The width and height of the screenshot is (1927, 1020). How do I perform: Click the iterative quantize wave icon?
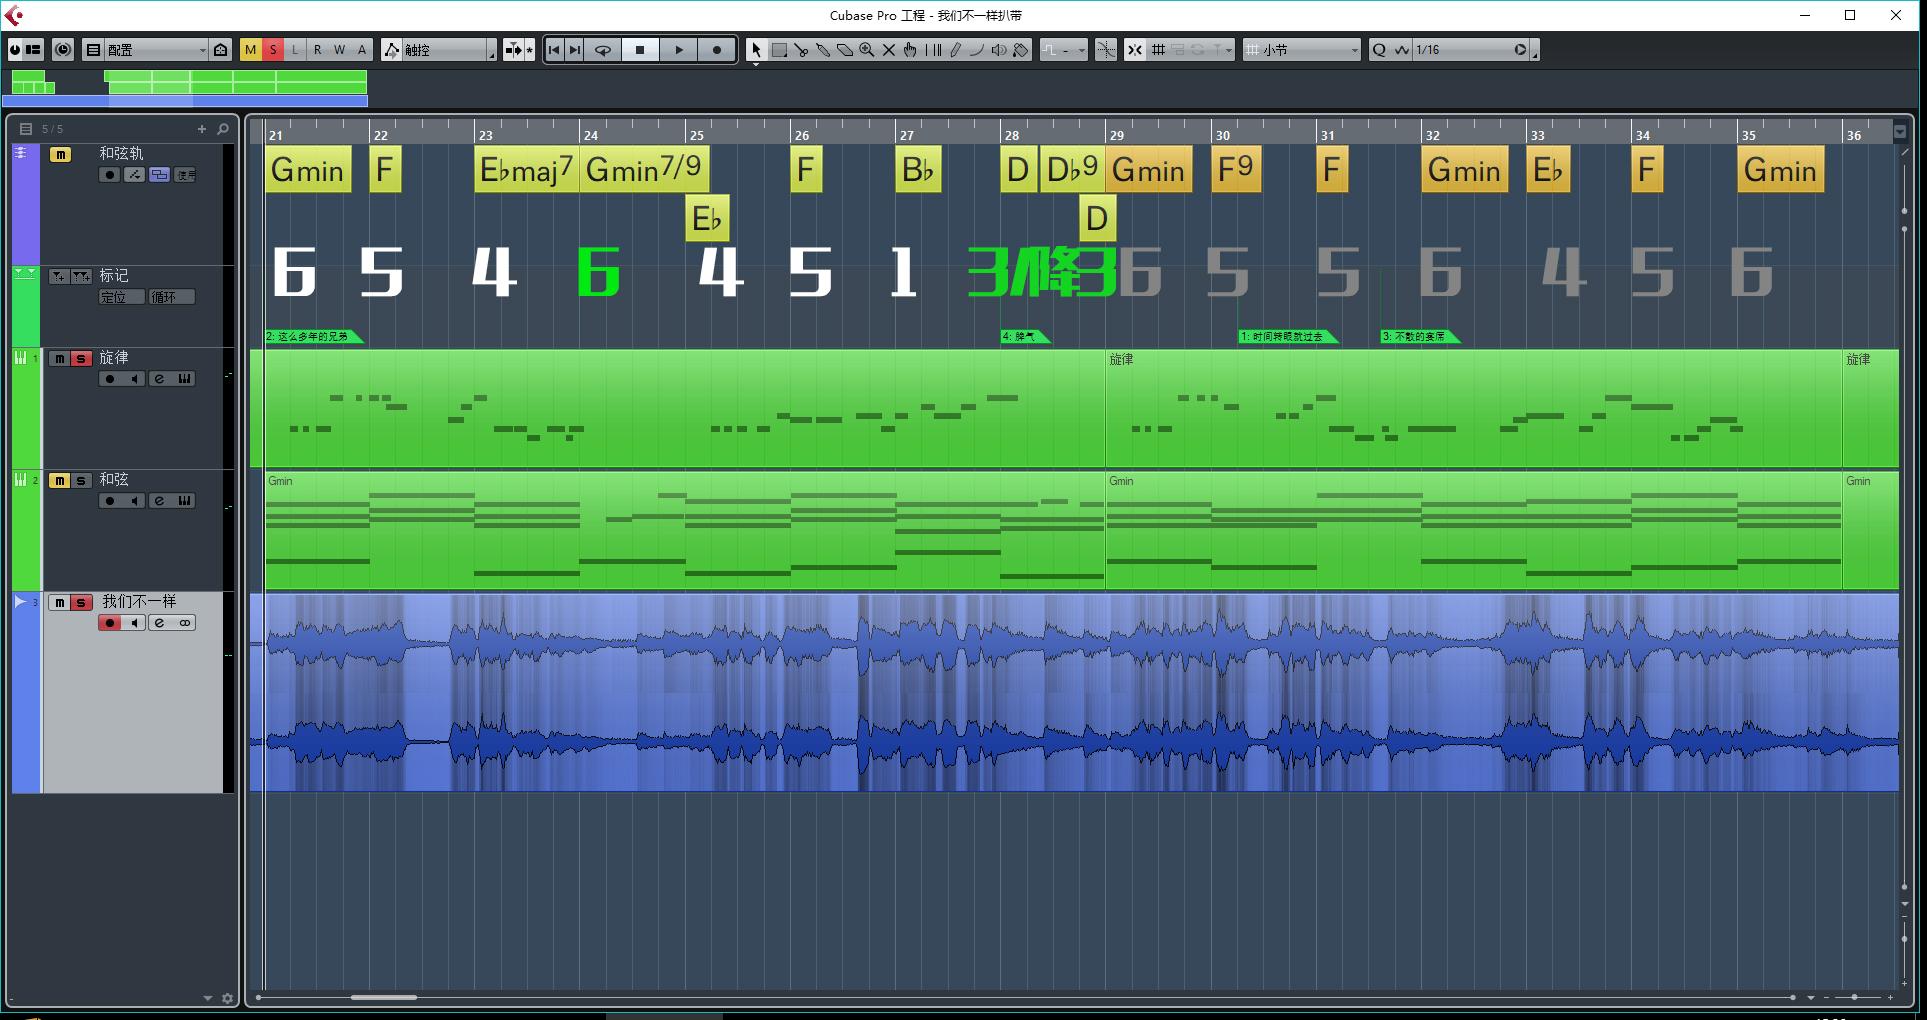pyautogui.click(x=1401, y=49)
